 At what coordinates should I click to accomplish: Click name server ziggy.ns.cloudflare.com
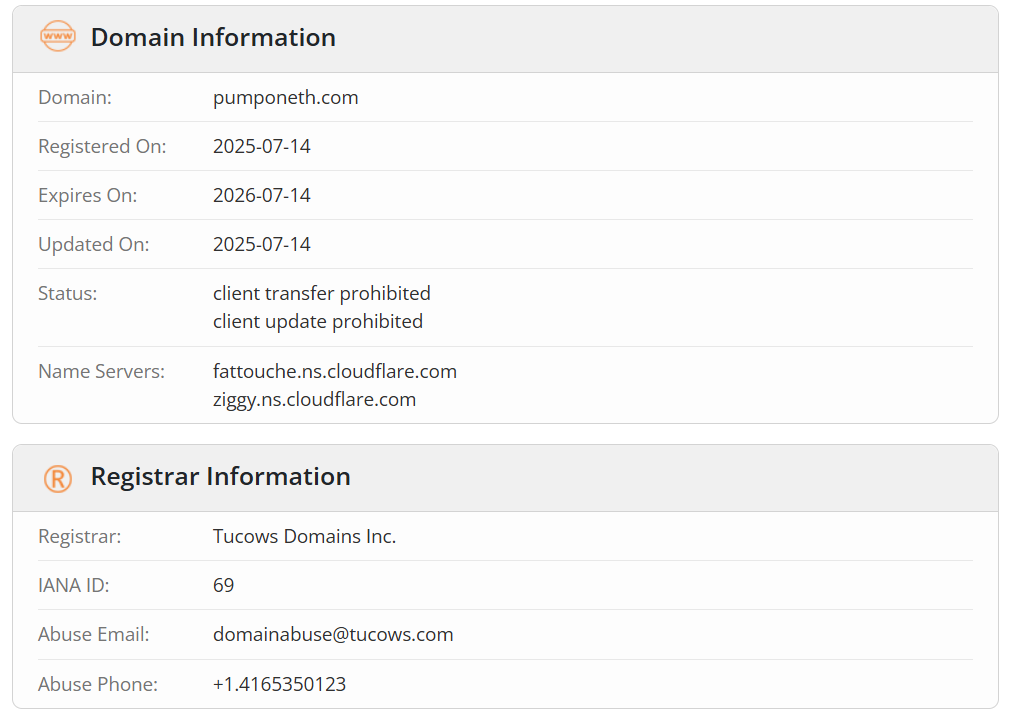tap(314, 399)
